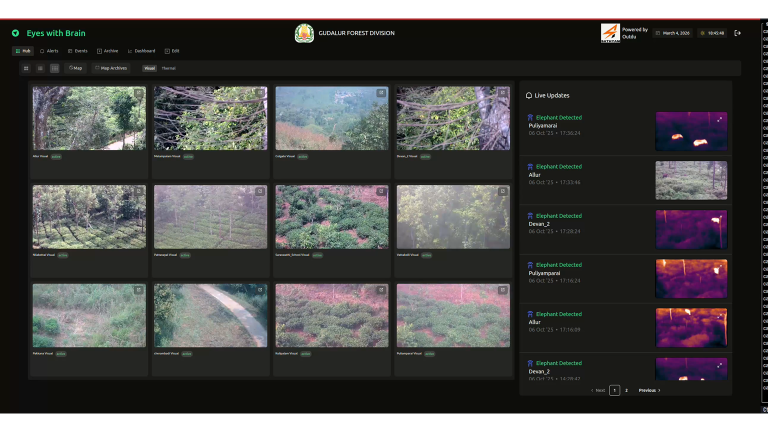
Task: Click elephant icon on the 17:33:46 alert
Action: pyautogui.click(x=530, y=167)
